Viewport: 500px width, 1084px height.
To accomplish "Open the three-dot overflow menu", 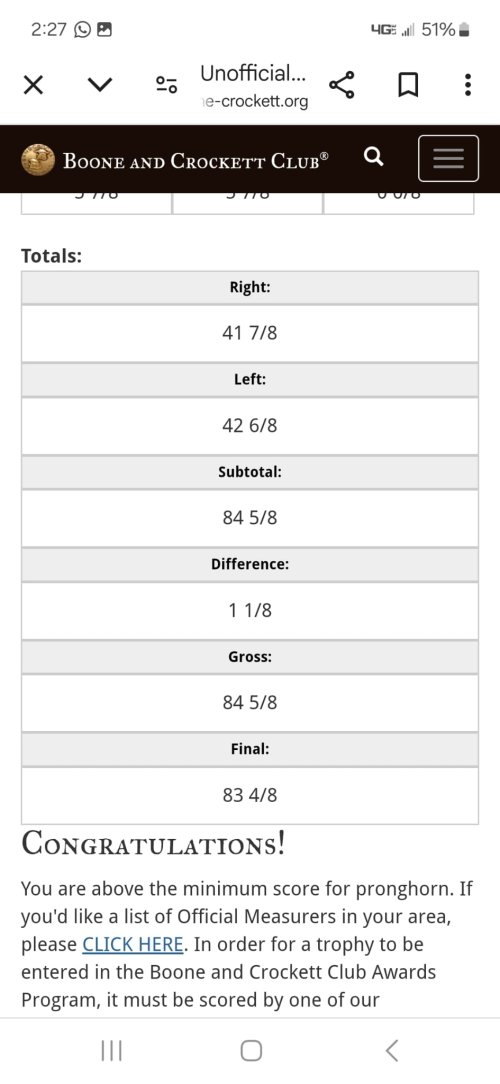I will [x=468, y=85].
